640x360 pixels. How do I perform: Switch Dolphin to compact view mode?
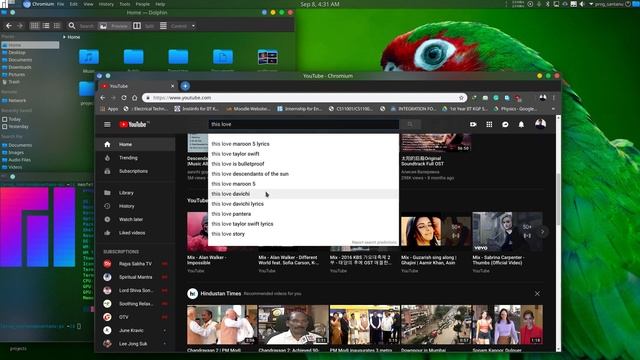tap(46, 26)
